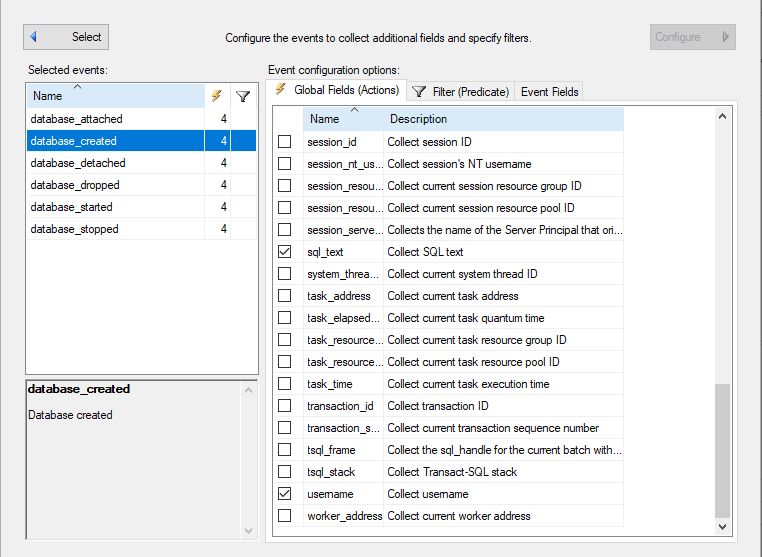Tick the transaction sequence number checkbox
This screenshot has height=557, width=762.
284,428
